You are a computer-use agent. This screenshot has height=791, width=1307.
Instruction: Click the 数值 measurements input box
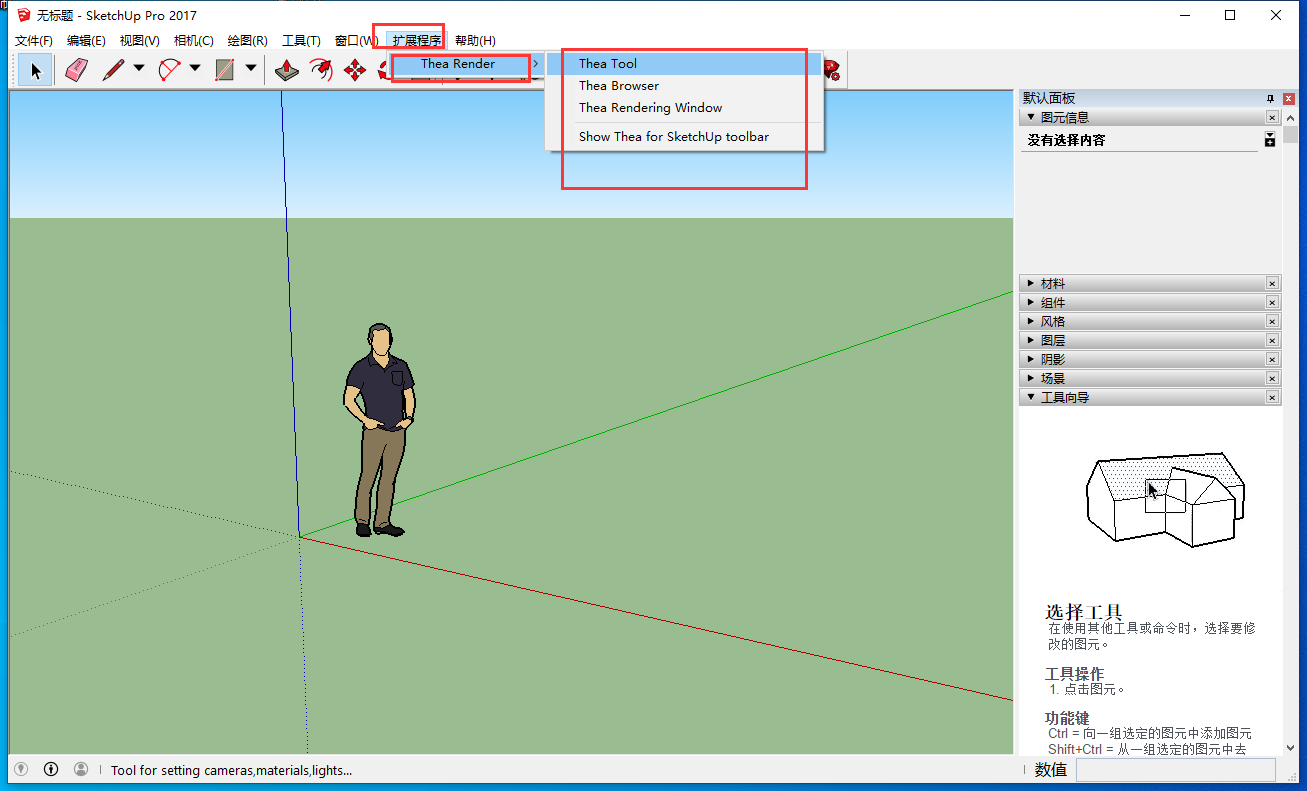tap(1175, 769)
